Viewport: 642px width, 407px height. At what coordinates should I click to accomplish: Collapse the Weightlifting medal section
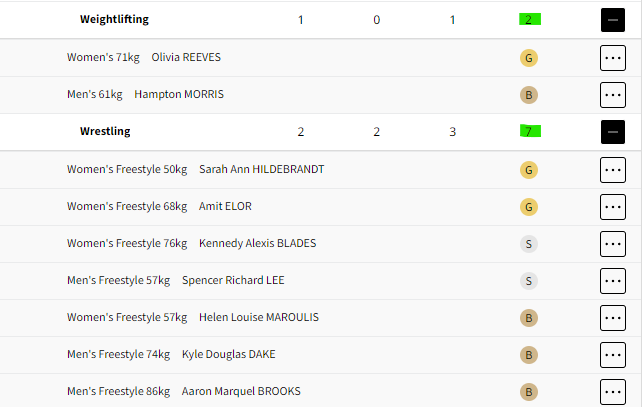[x=613, y=20]
